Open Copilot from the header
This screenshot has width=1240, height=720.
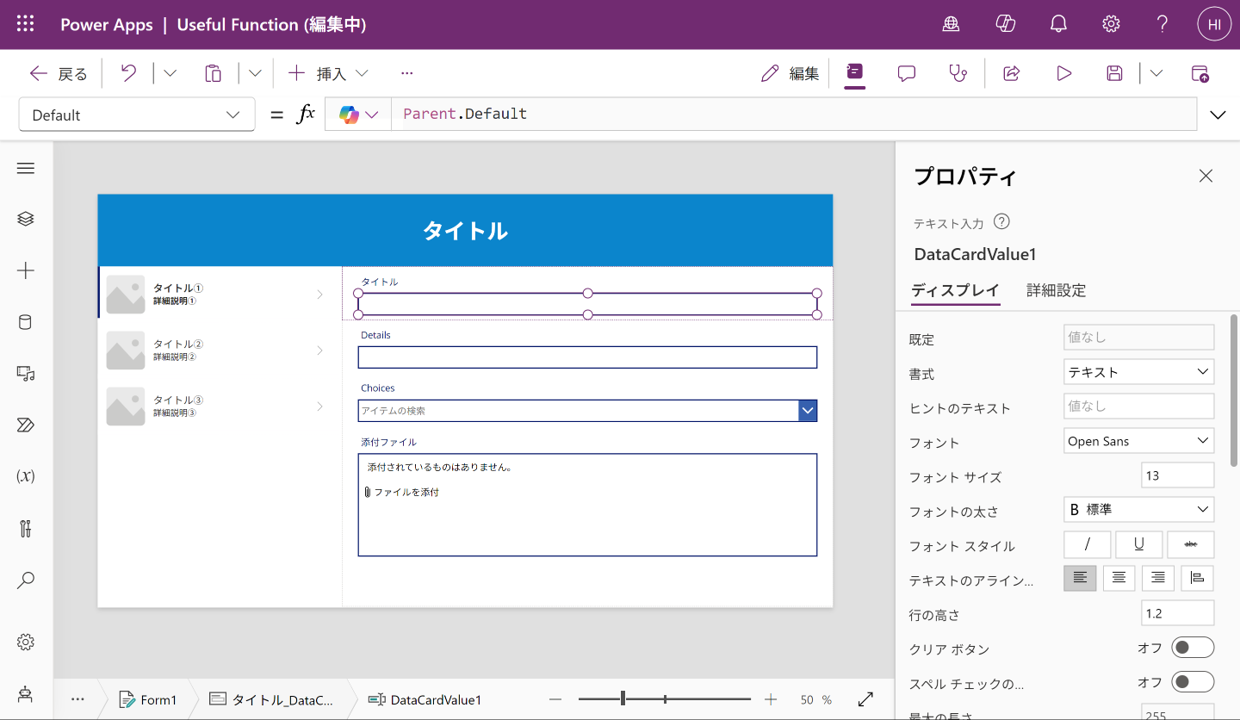click(1005, 24)
